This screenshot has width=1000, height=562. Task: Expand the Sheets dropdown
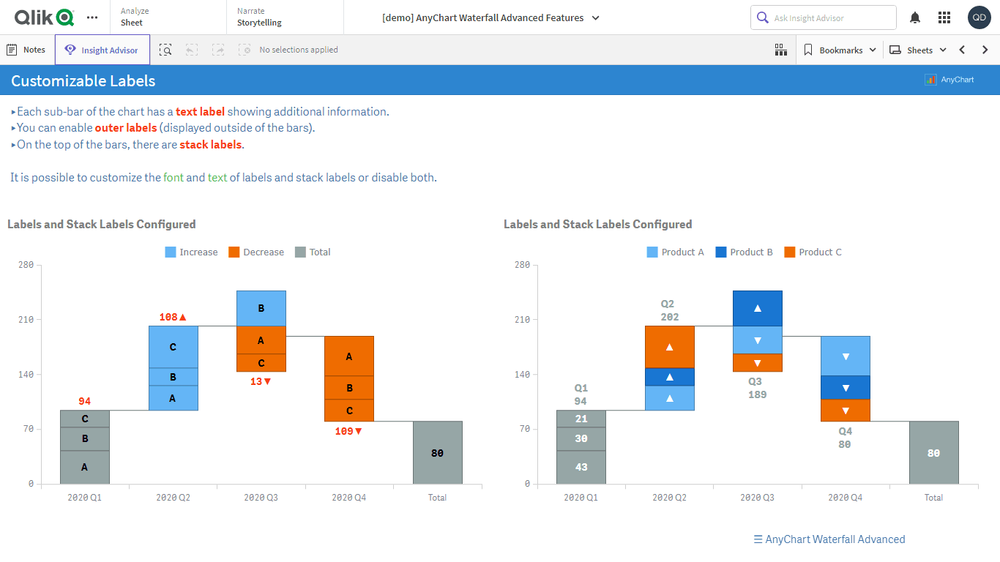(x=918, y=50)
